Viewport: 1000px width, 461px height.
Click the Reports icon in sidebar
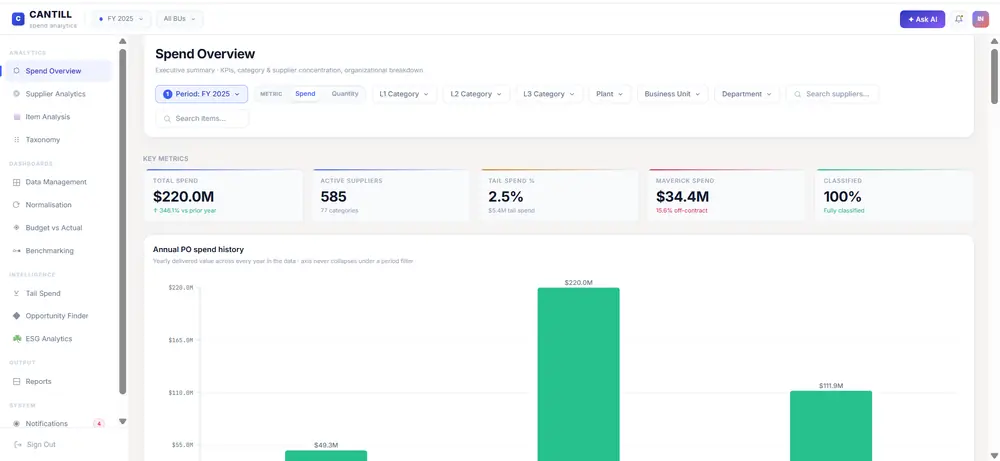tap(17, 381)
